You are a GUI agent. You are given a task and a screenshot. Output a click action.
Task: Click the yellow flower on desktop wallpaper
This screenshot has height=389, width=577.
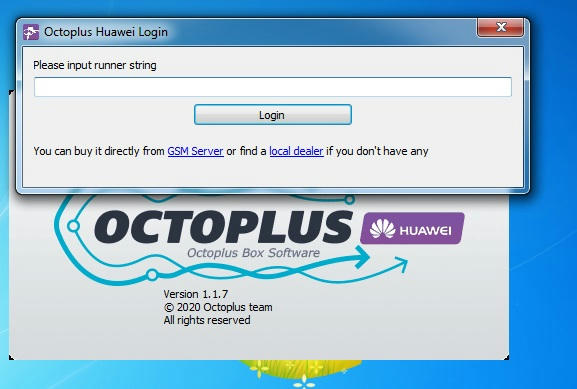pos(300,374)
